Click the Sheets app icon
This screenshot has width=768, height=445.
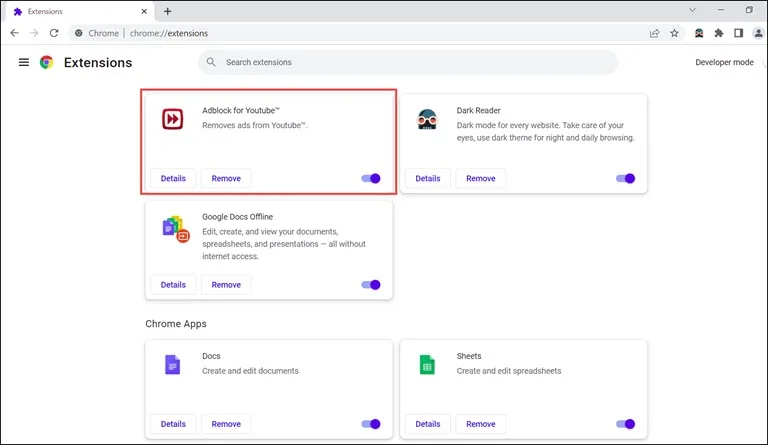(427, 365)
